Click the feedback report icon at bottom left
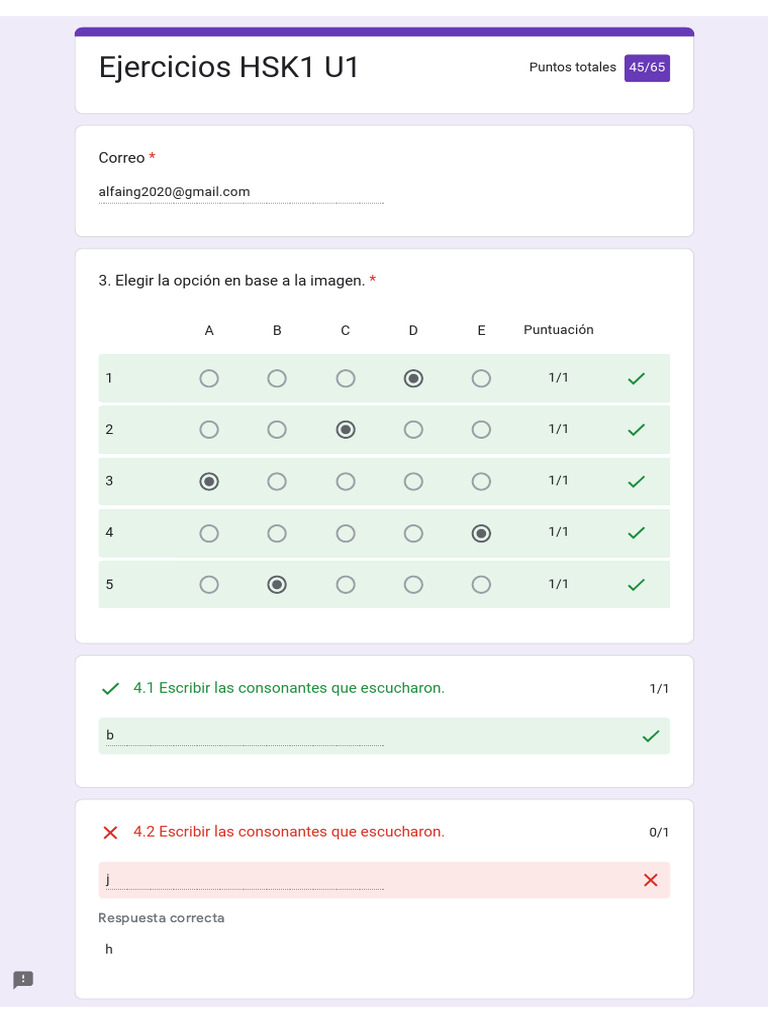This screenshot has width=768, height=1024. (x=24, y=979)
